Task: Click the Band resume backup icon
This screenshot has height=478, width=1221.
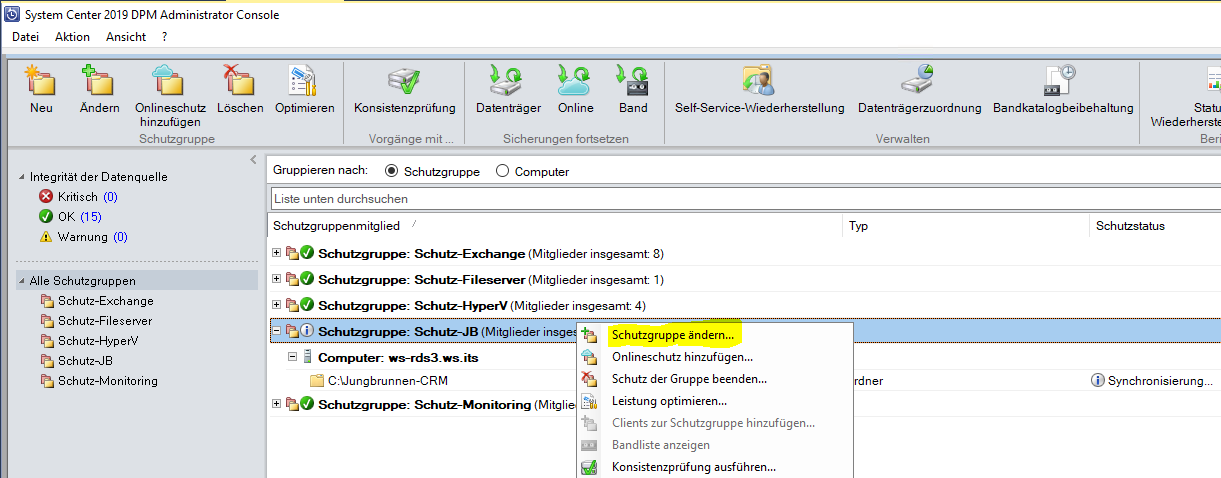Action: [x=633, y=80]
